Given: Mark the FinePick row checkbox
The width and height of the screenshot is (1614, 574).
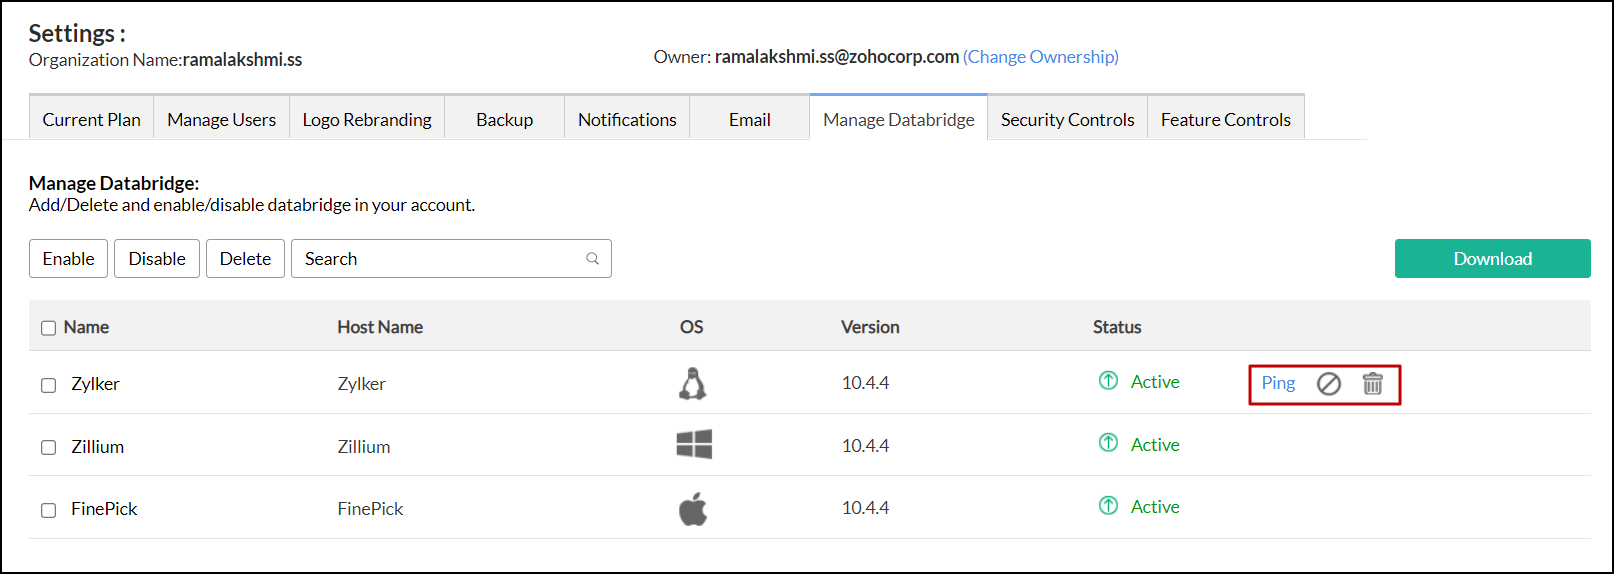Looking at the screenshot, I should pos(48,510).
